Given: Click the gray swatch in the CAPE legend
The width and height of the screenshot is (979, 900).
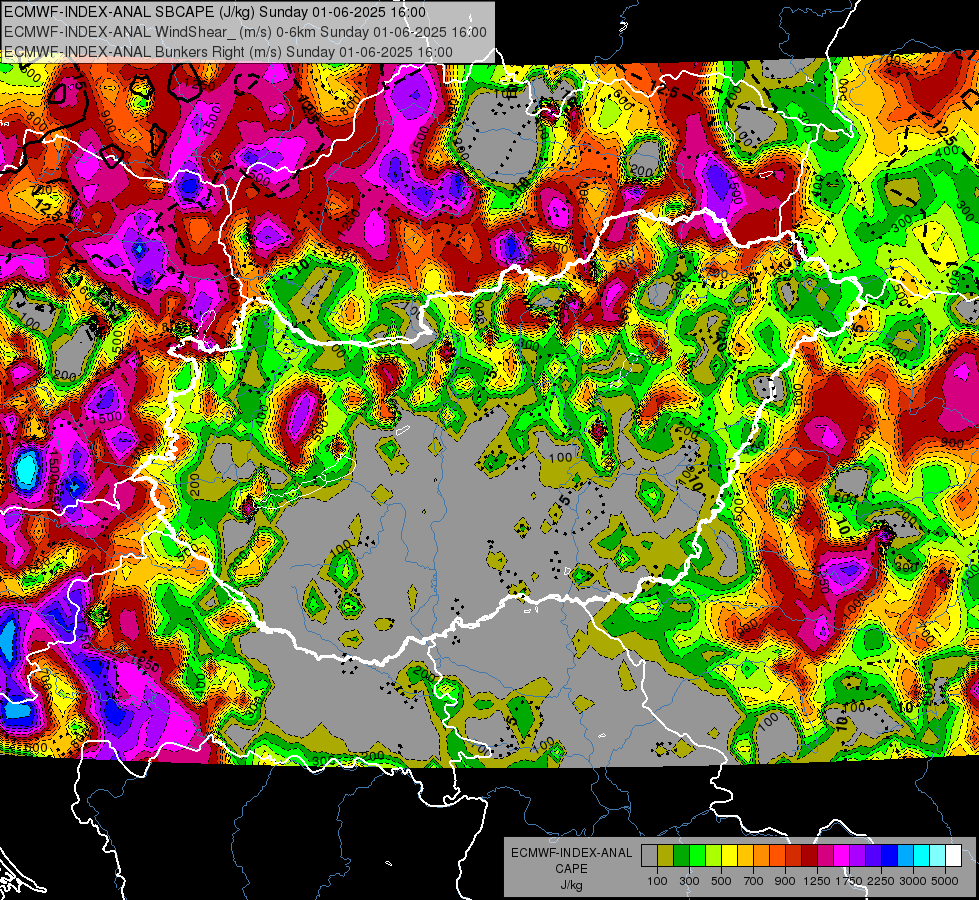Looking at the screenshot, I should point(649,856).
